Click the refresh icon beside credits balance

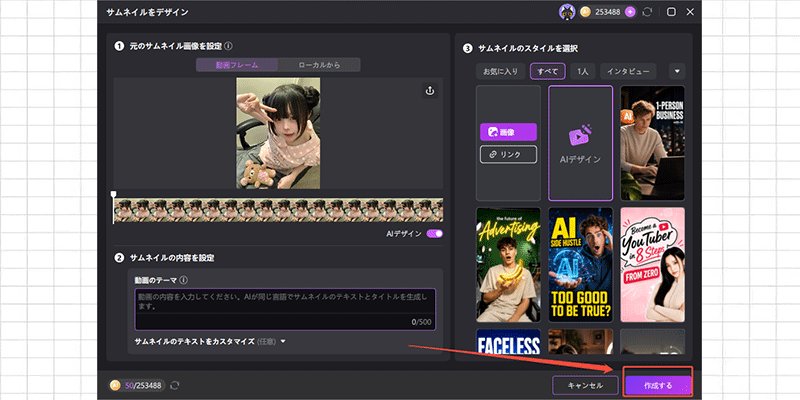(x=647, y=12)
